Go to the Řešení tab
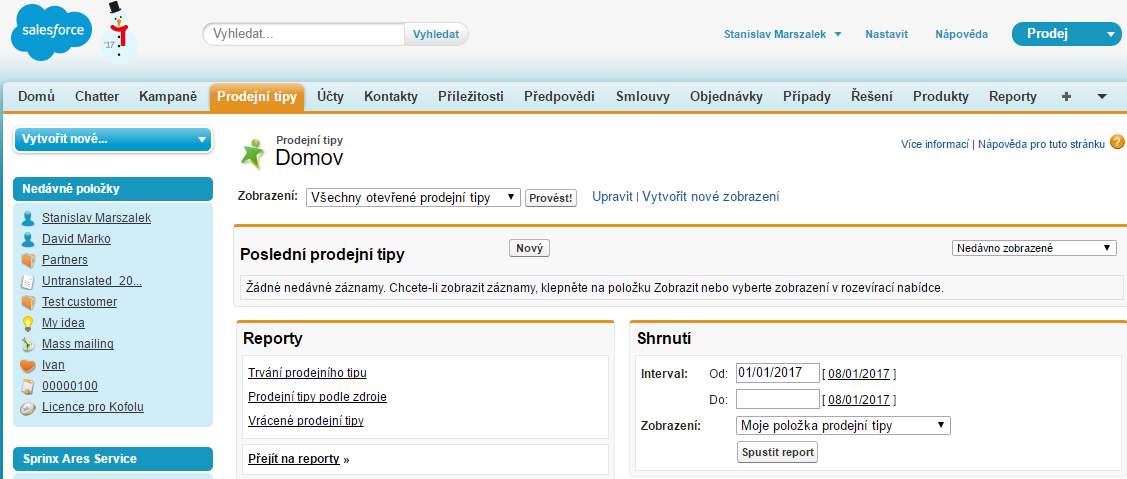The height and width of the screenshot is (479, 1127). click(872, 96)
